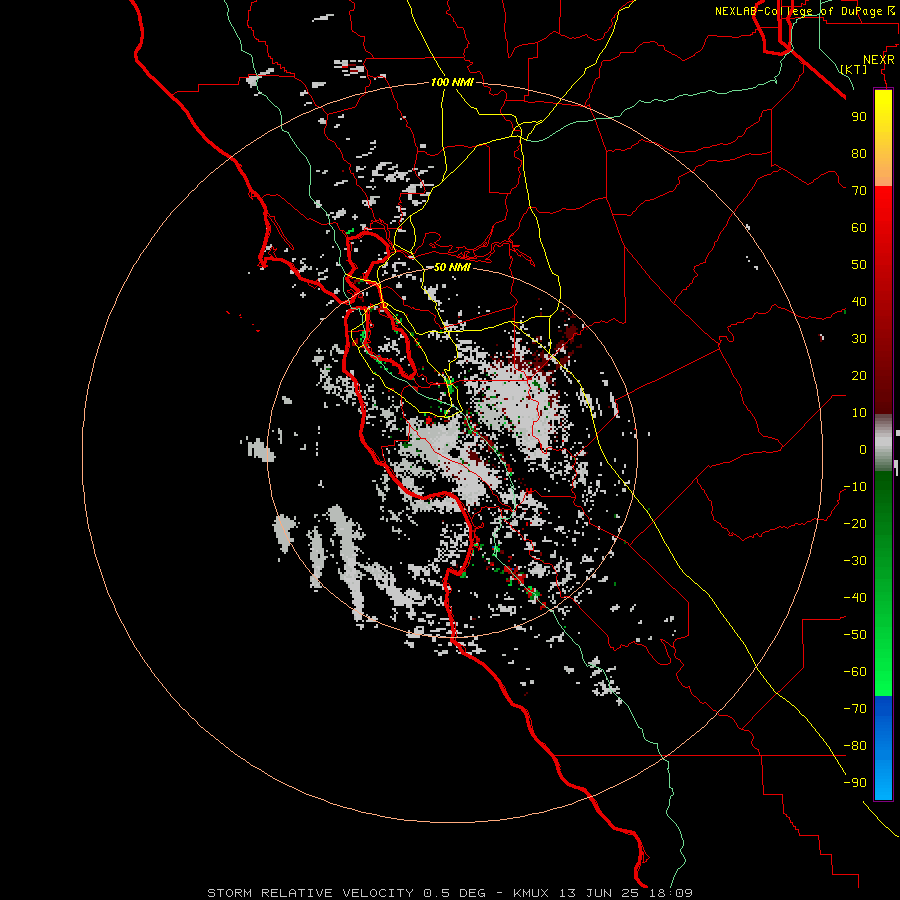Pick the bright green segment of the color bar
Screen dimensions: 900x900
(883, 660)
